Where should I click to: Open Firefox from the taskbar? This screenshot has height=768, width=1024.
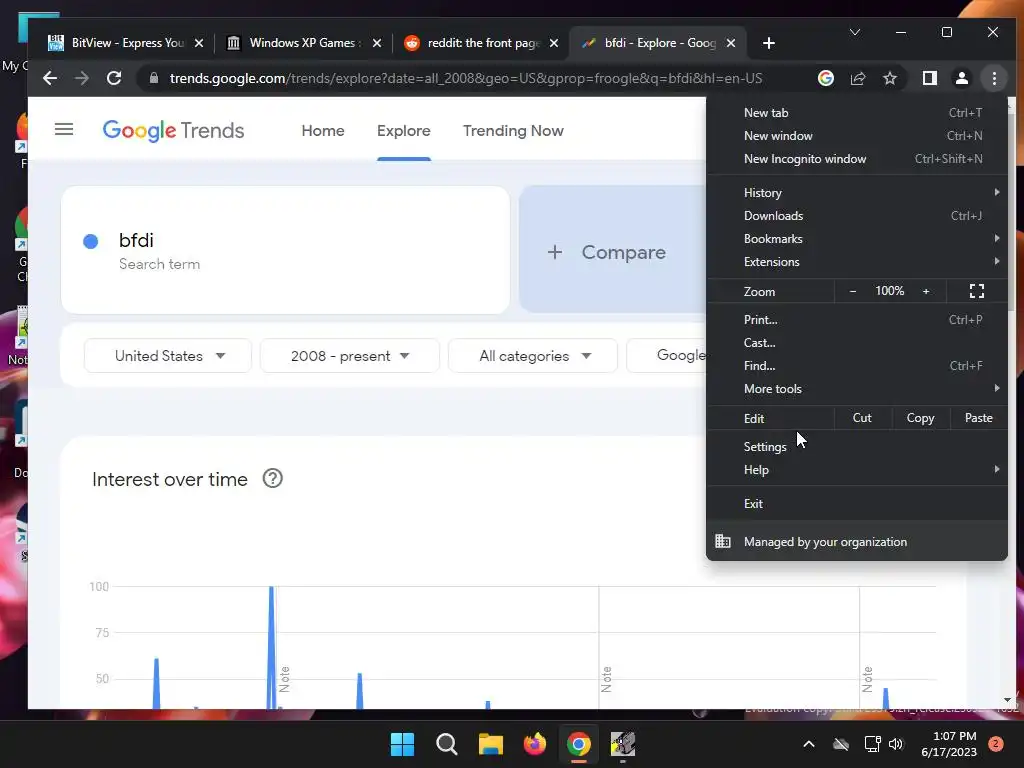[535, 744]
